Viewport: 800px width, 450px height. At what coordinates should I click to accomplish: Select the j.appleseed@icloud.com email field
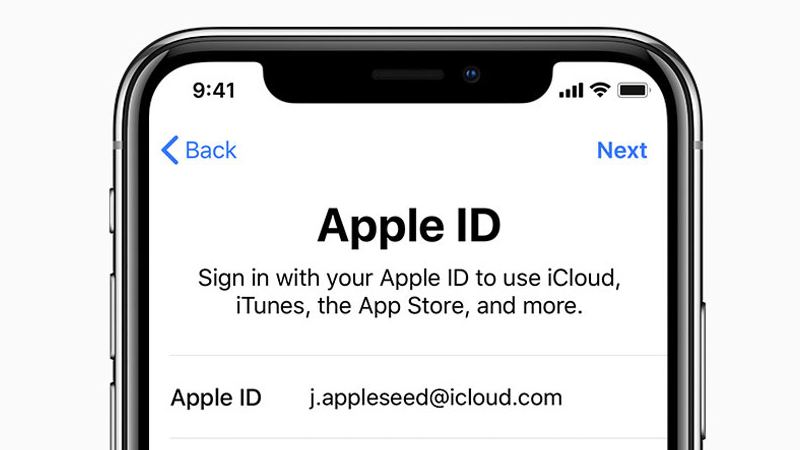[436, 397]
